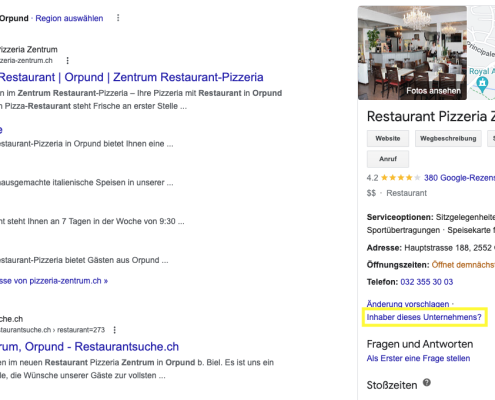Click the Wegbeschreibung button

448,138
